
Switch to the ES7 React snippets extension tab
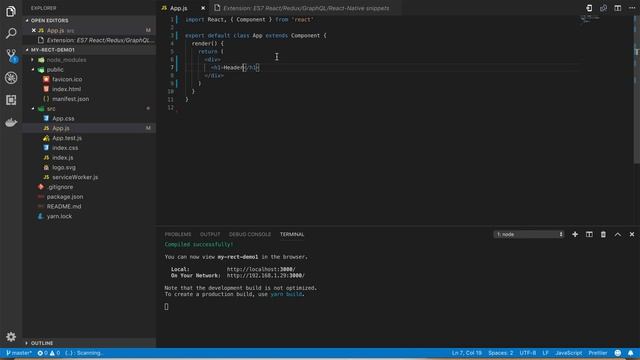click(305, 8)
